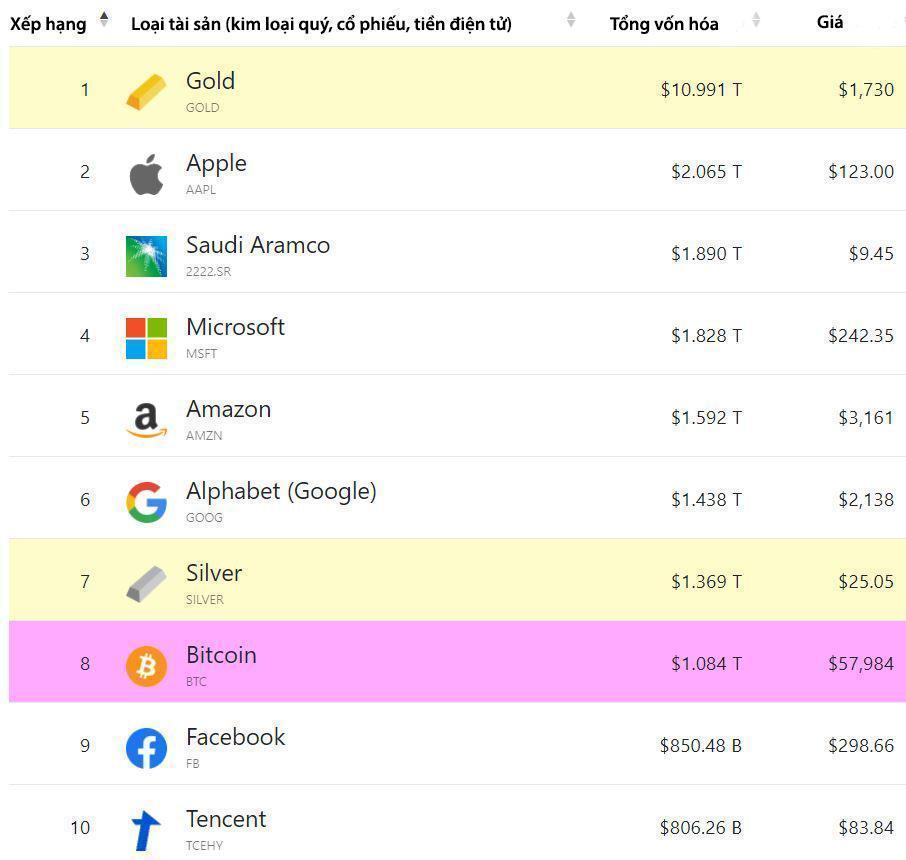Click the Tổng vốn hóa header
The width and height of the screenshot is (906, 860).
(663, 24)
